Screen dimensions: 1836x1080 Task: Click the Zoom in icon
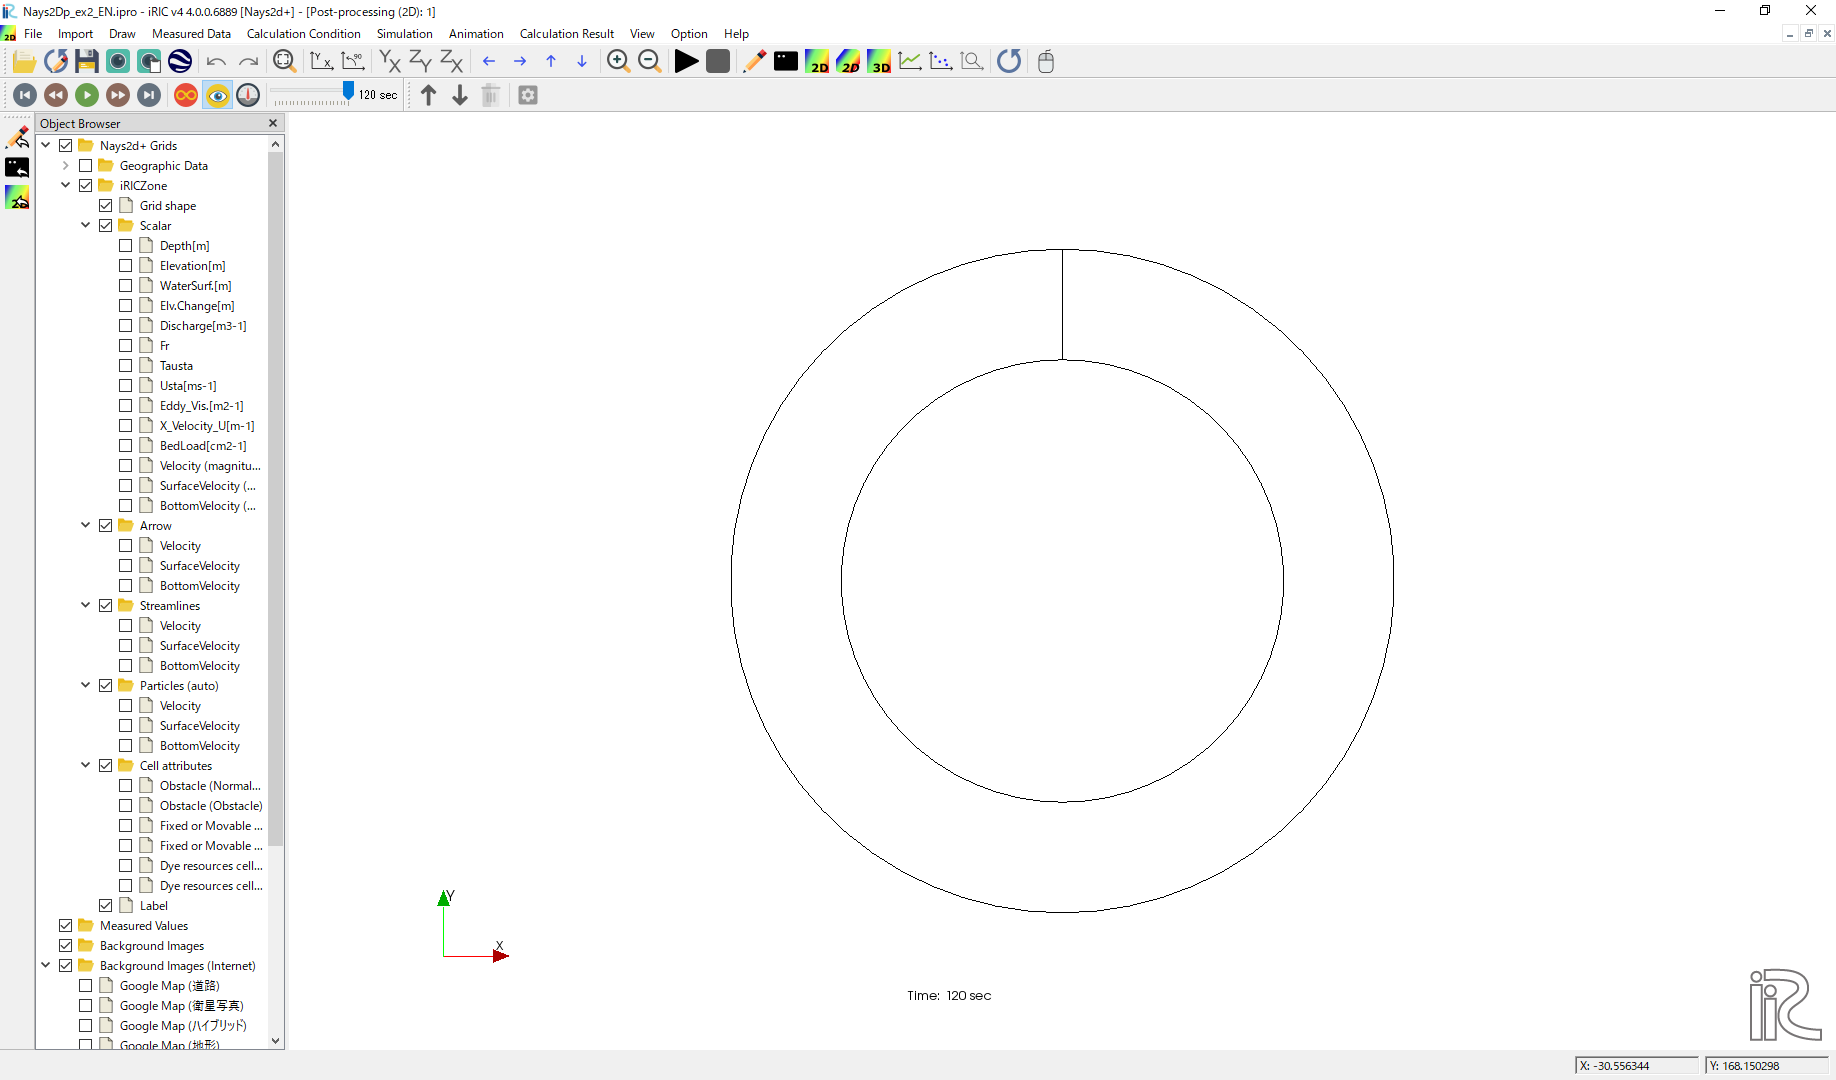click(618, 61)
